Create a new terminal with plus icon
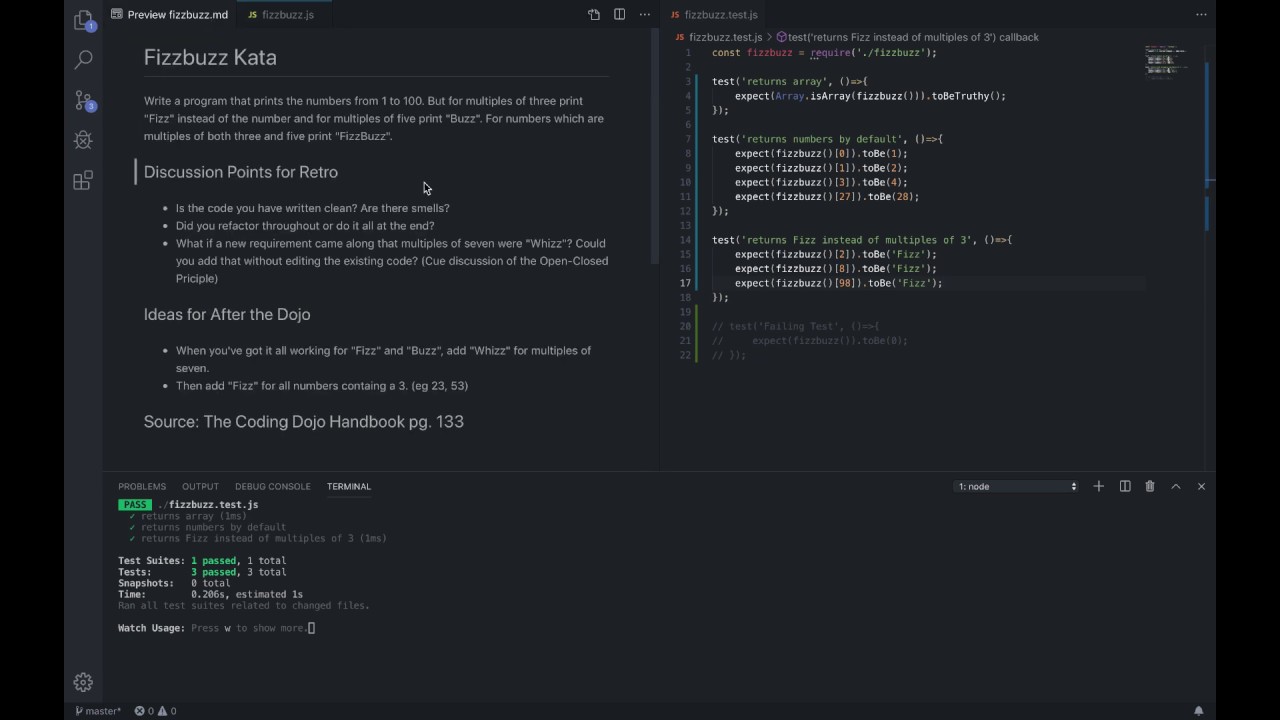Screen dimensions: 1280x720 pos(1098,486)
